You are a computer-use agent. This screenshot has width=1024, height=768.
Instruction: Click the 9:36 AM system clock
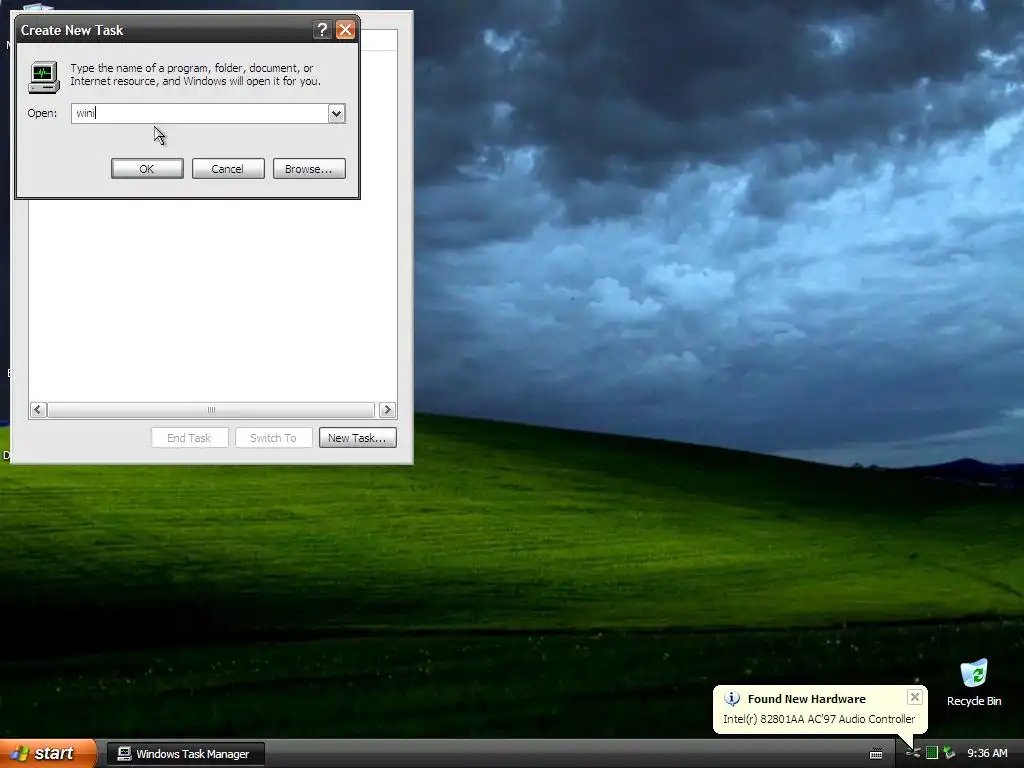pyautogui.click(x=987, y=754)
